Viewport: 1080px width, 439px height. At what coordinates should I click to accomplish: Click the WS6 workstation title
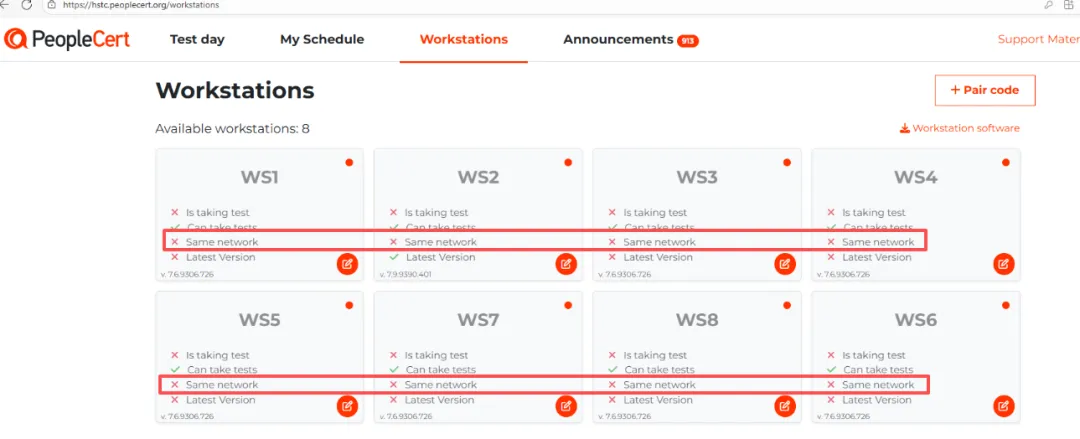pos(915,320)
